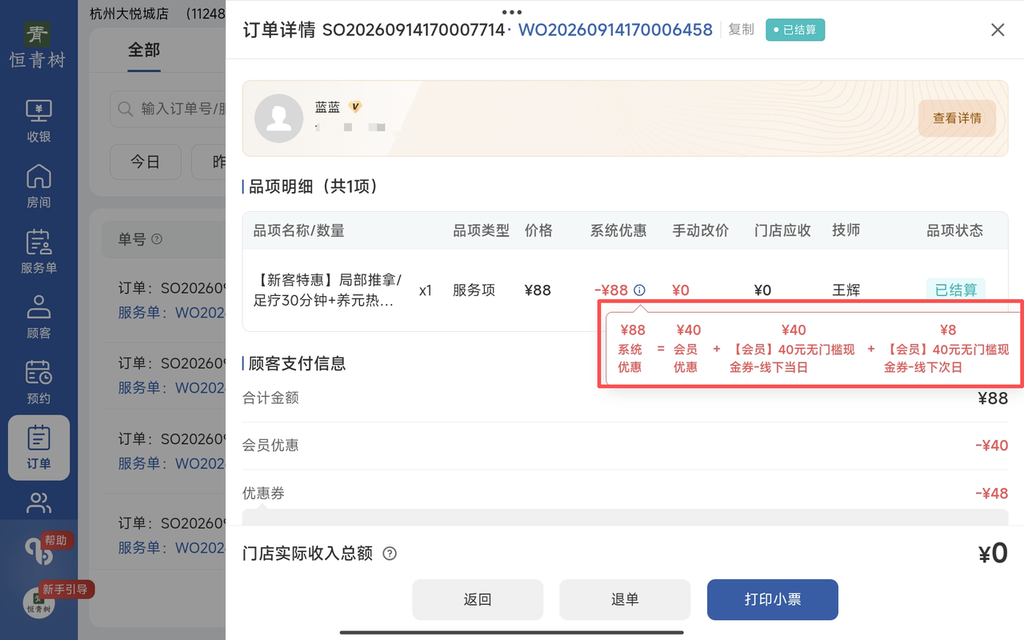1024x640 pixels.
Task: Click the 门店应收 column header
Action: [782, 231]
